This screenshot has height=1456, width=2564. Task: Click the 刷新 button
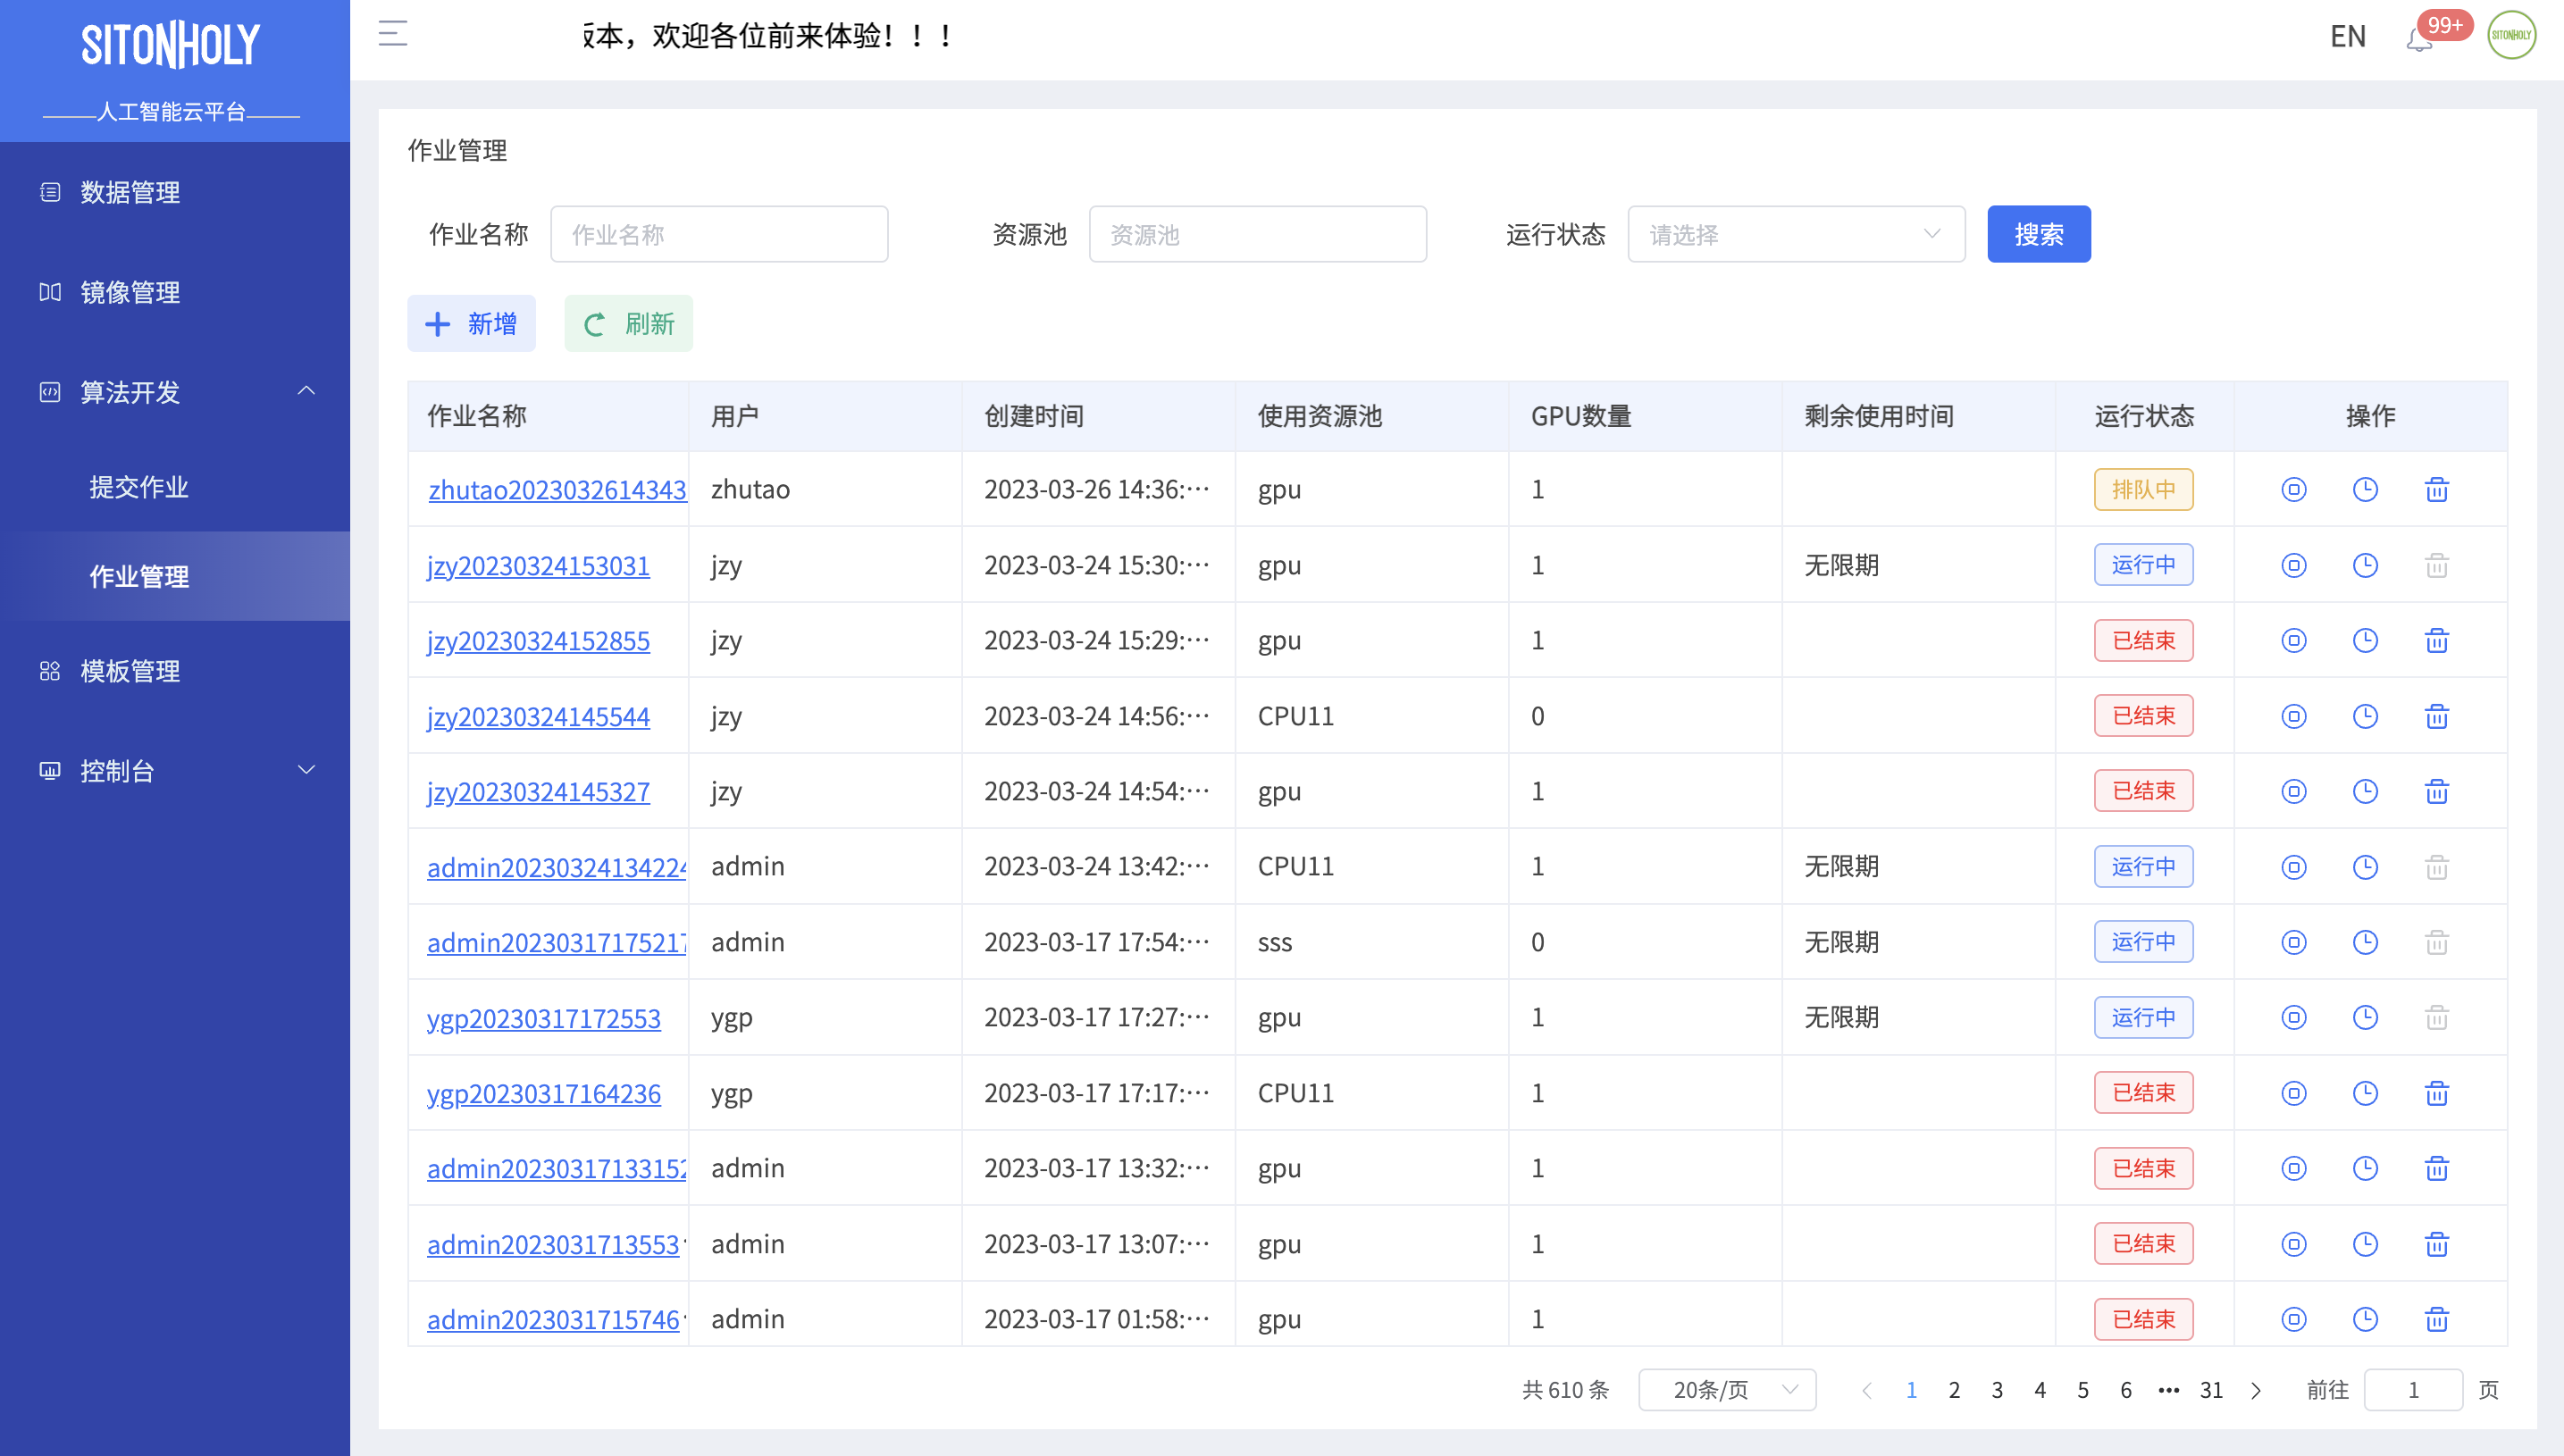[628, 323]
